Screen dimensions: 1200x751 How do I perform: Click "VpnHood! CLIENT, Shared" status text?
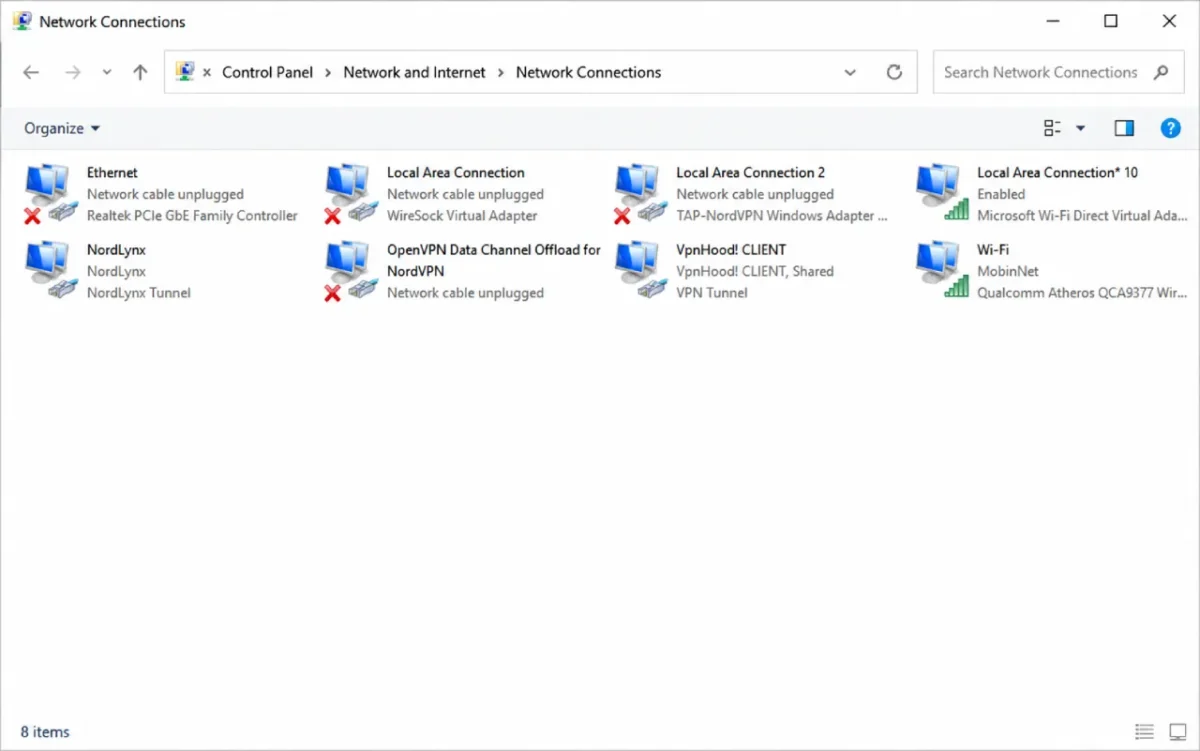755,271
